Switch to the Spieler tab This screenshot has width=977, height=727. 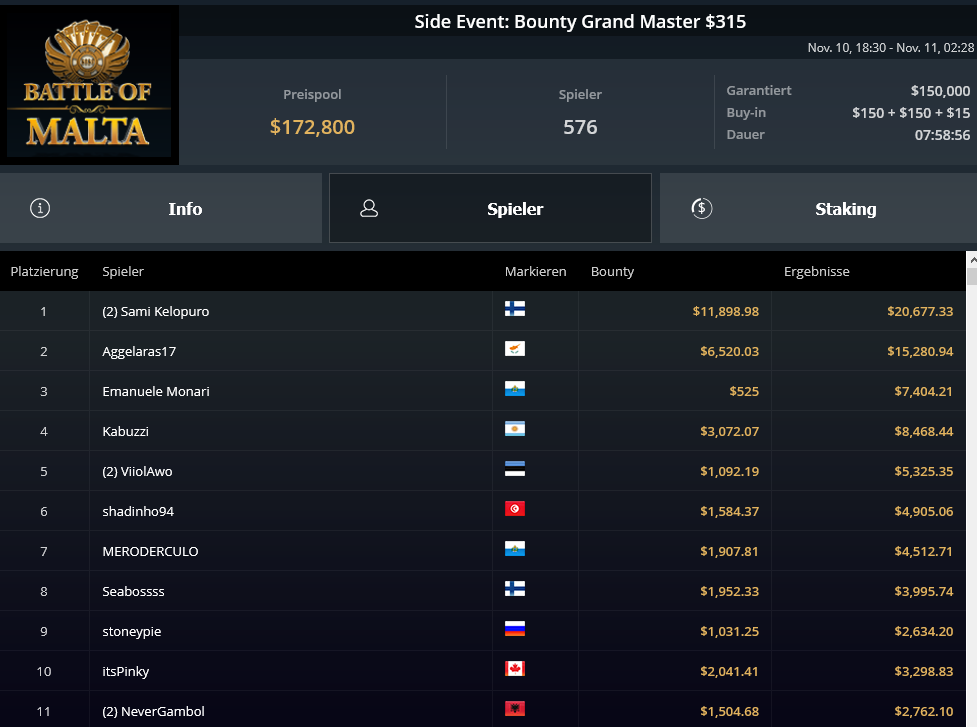pyautogui.click(x=490, y=208)
